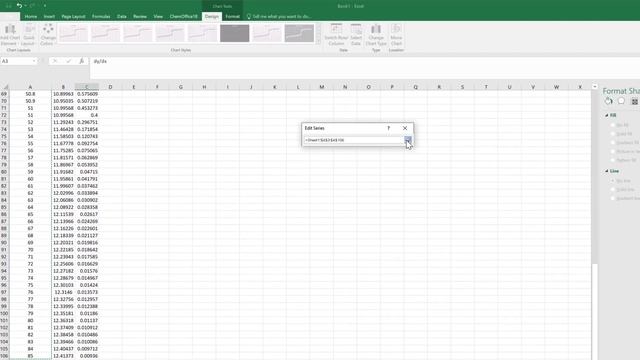
Task: Select the No line radio option
Action: click(613, 180)
